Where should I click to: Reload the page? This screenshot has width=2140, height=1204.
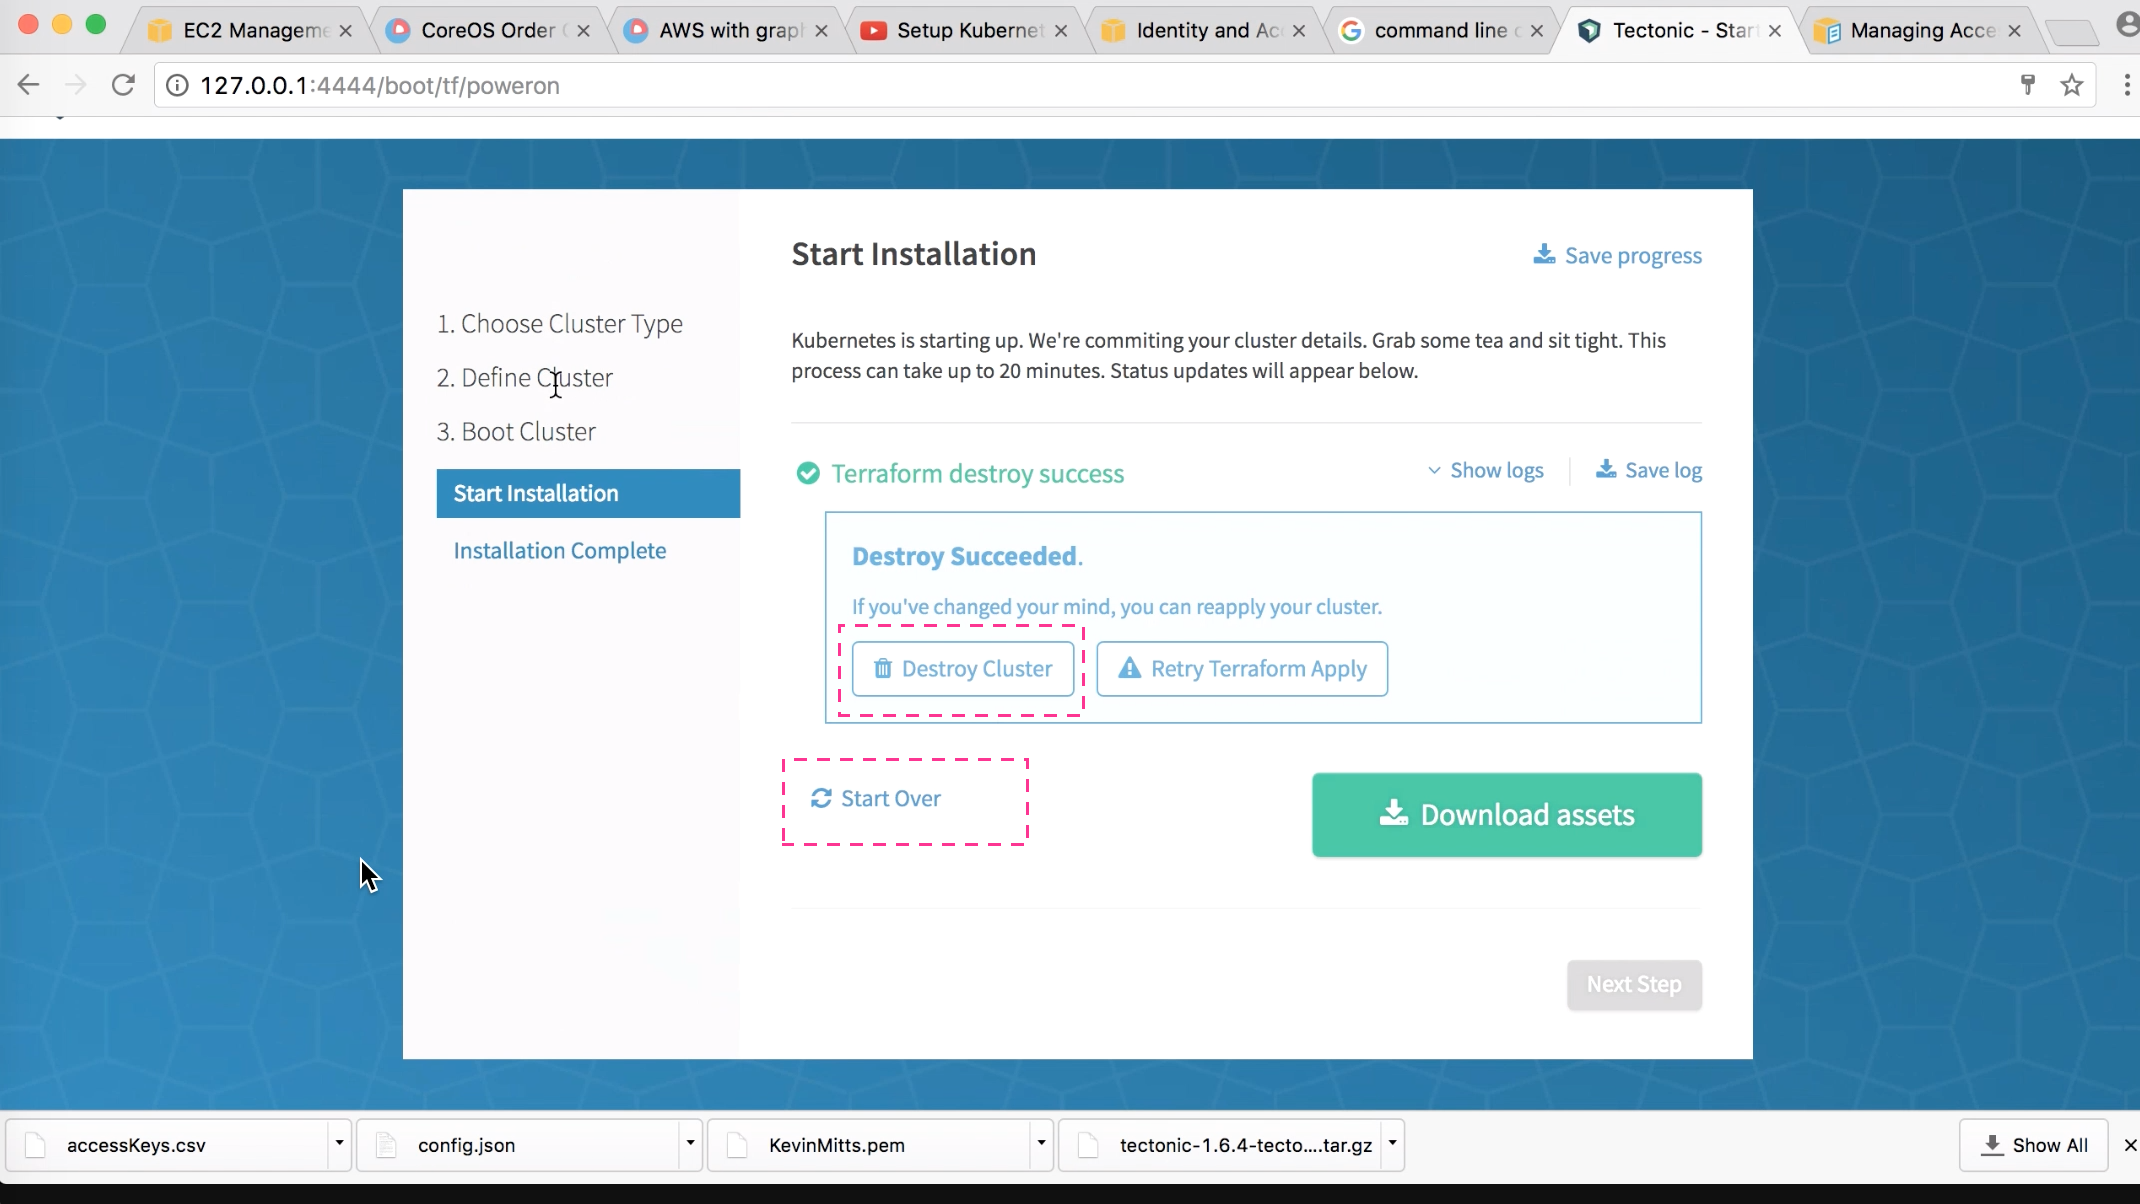(x=122, y=85)
